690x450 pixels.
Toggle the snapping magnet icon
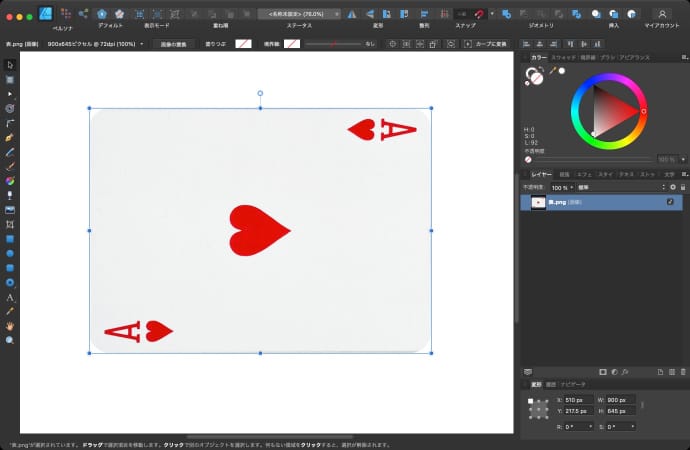pos(481,14)
